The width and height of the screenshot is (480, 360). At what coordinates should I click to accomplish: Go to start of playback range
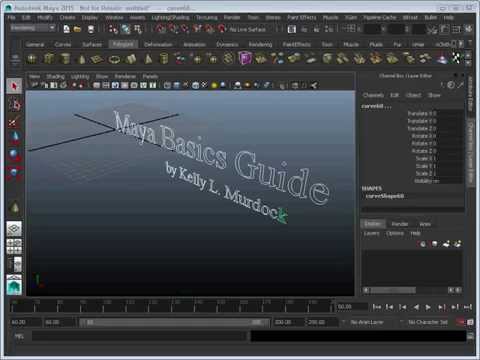377,307
